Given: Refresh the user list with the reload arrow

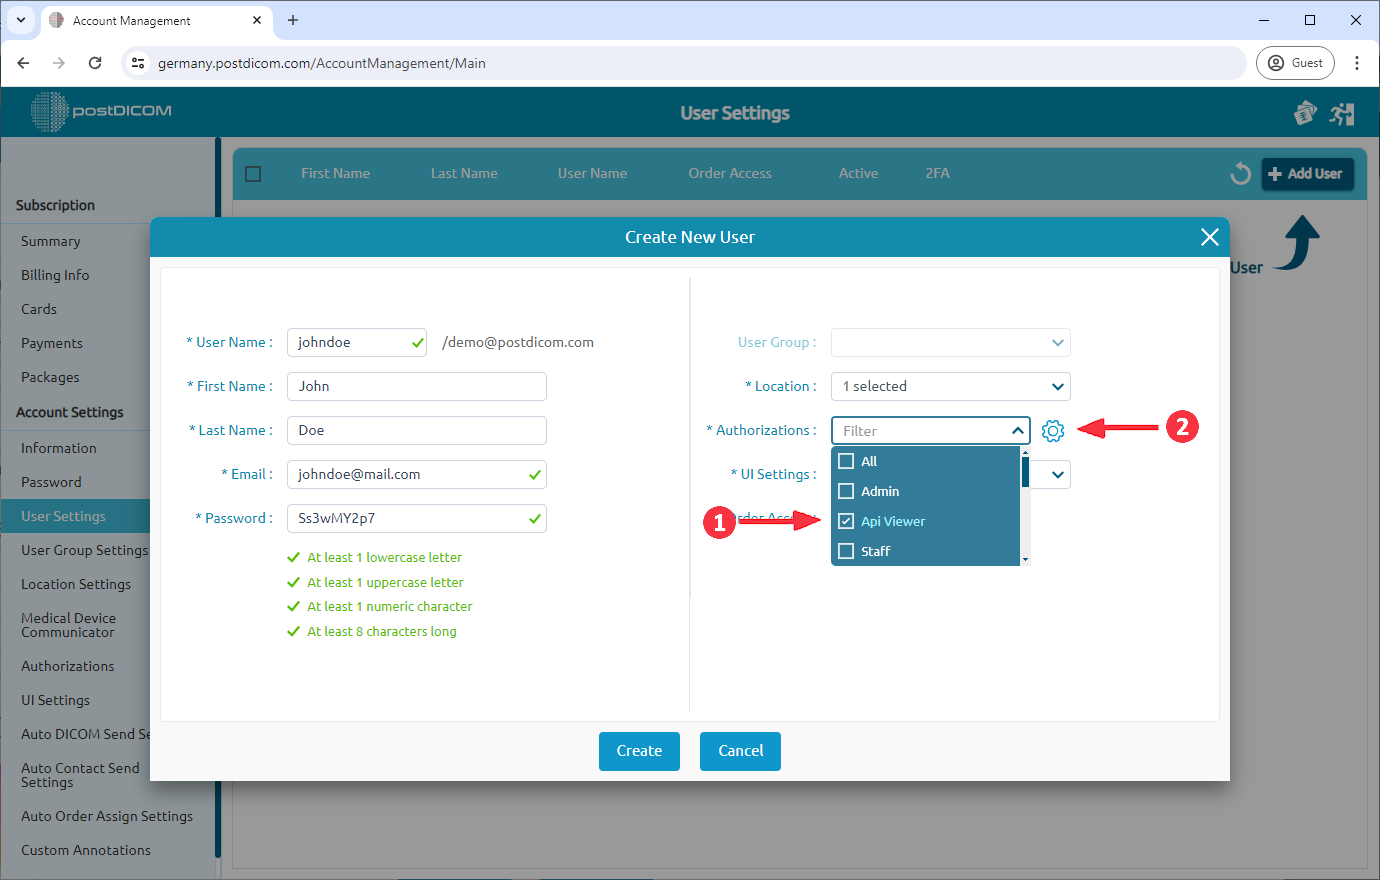Looking at the screenshot, I should (x=1240, y=172).
